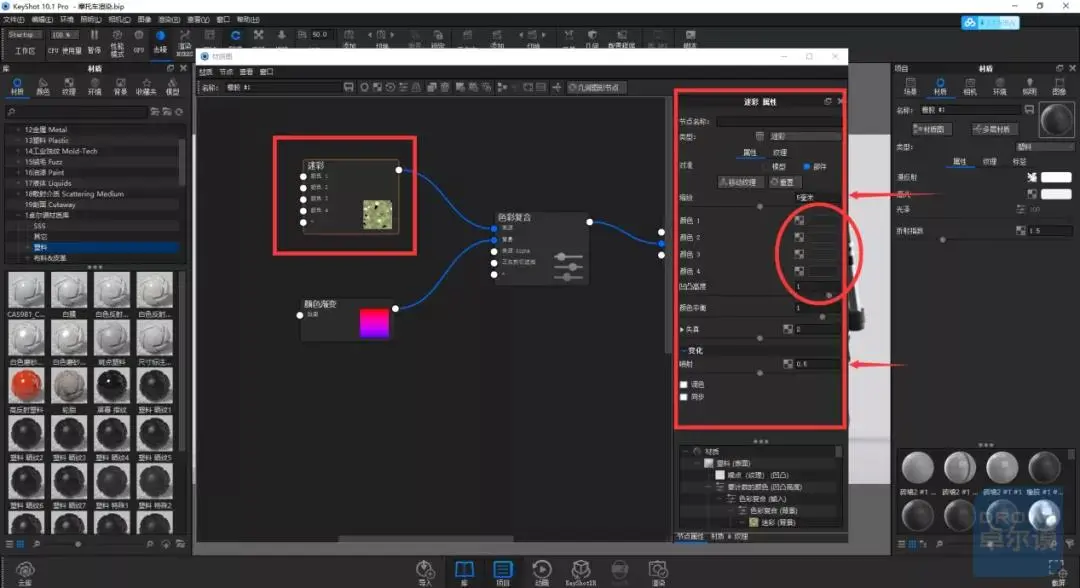Click the camouflage node output socket
The image size is (1080, 588).
399,170
